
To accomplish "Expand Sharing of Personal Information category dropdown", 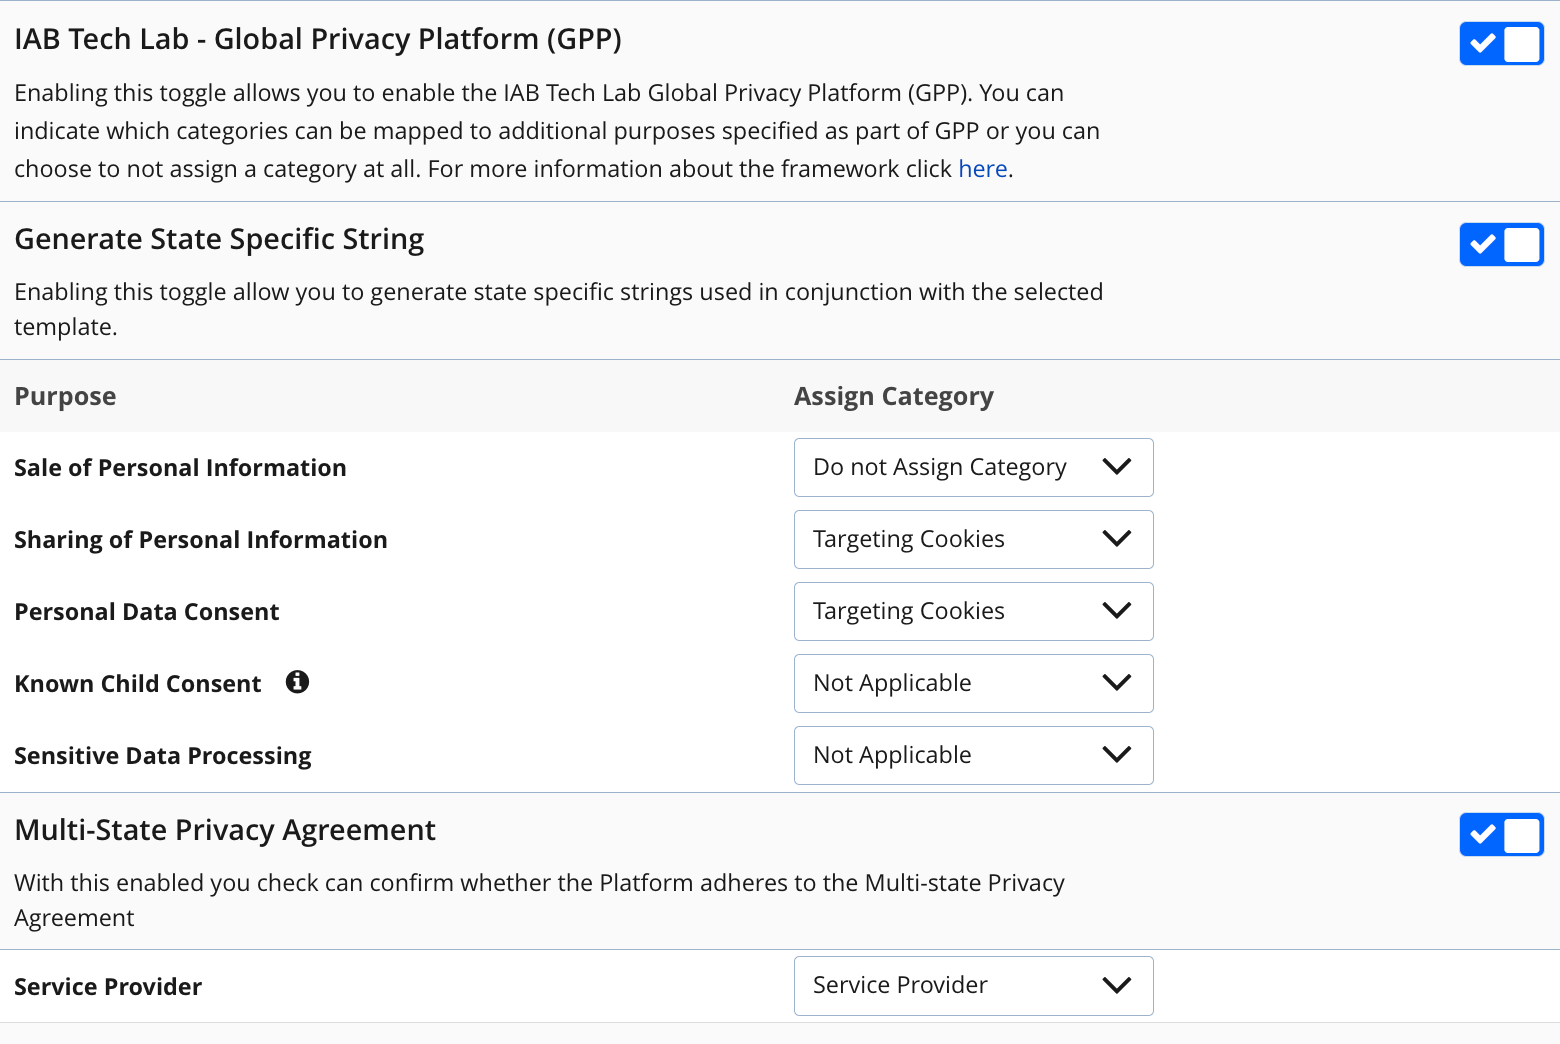I will [973, 540].
